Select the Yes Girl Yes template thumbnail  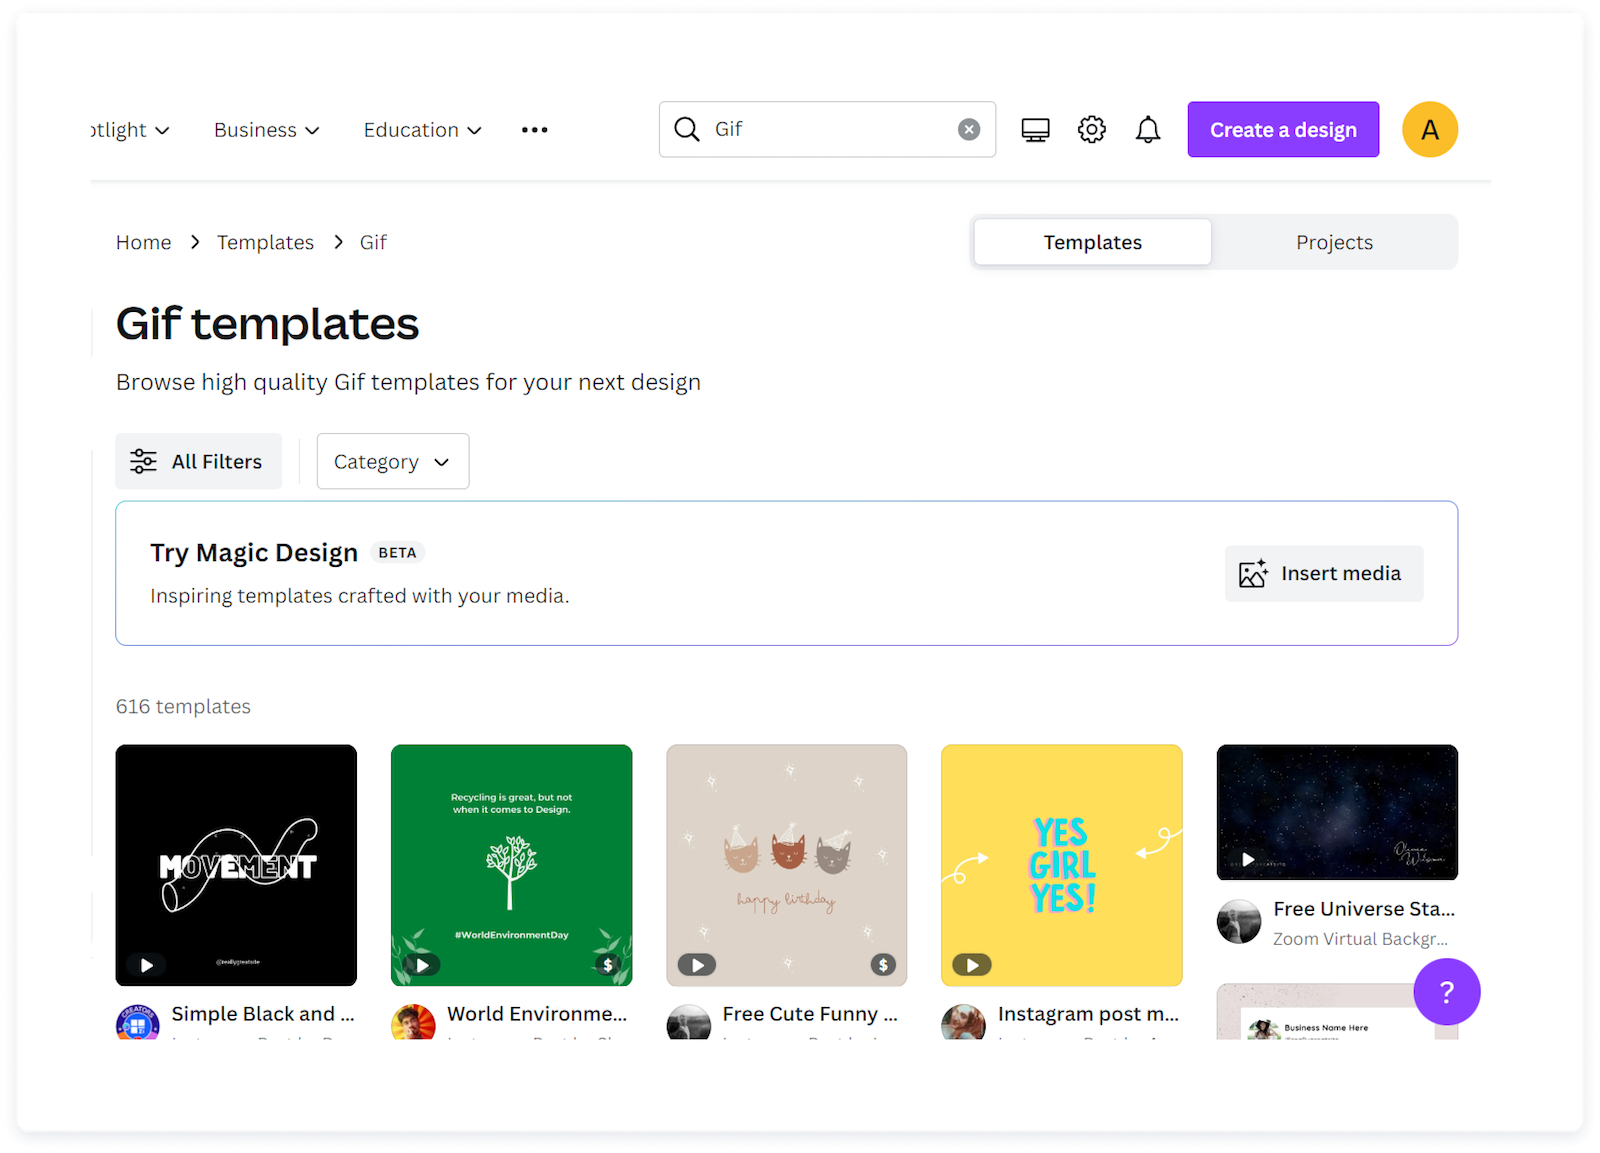coord(1061,865)
